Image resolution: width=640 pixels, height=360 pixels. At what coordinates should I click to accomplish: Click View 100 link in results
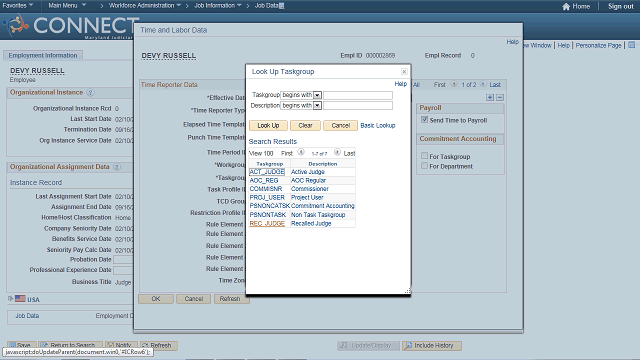[261, 153]
